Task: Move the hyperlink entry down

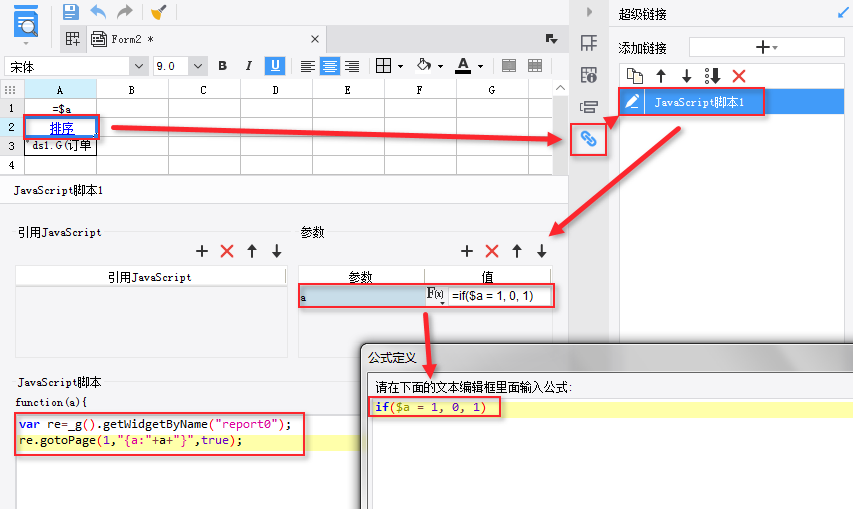Action: pyautogui.click(x=687, y=76)
